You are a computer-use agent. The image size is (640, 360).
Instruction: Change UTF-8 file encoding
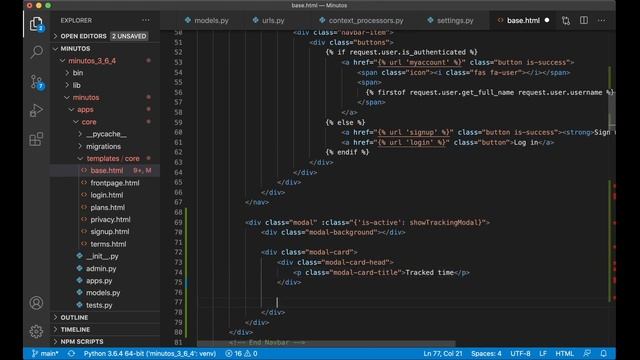(x=520, y=353)
